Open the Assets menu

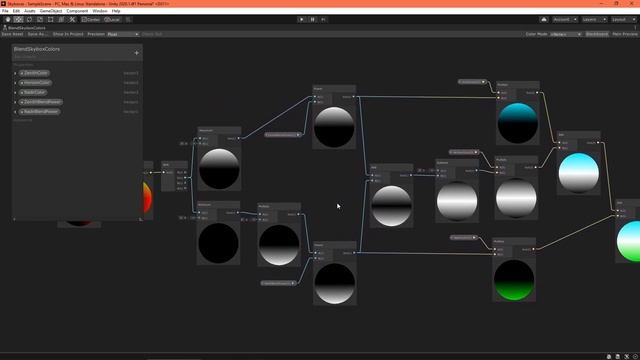click(x=29, y=11)
